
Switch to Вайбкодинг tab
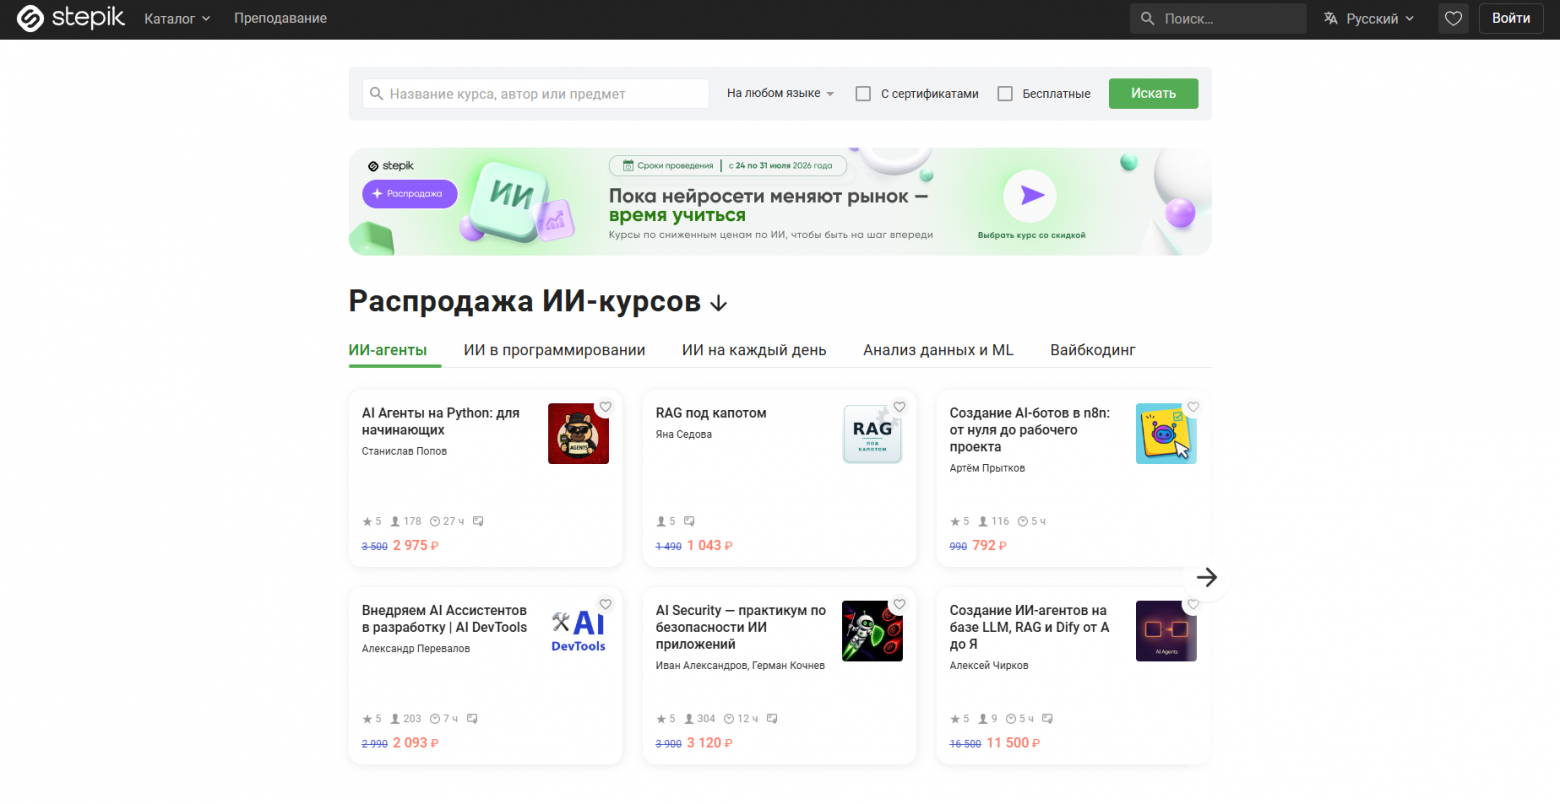pyautogui.click(x=1093, y=350)
